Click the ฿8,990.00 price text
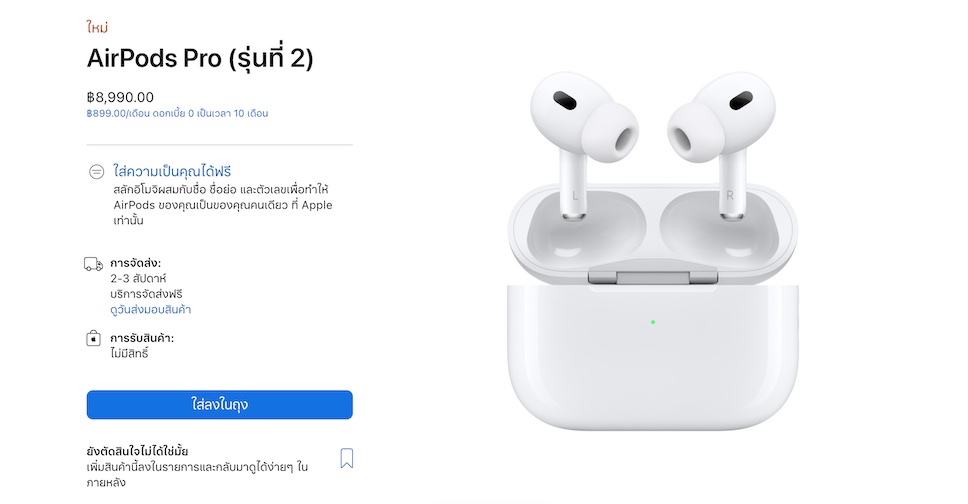968x504 pixels. 120,97
